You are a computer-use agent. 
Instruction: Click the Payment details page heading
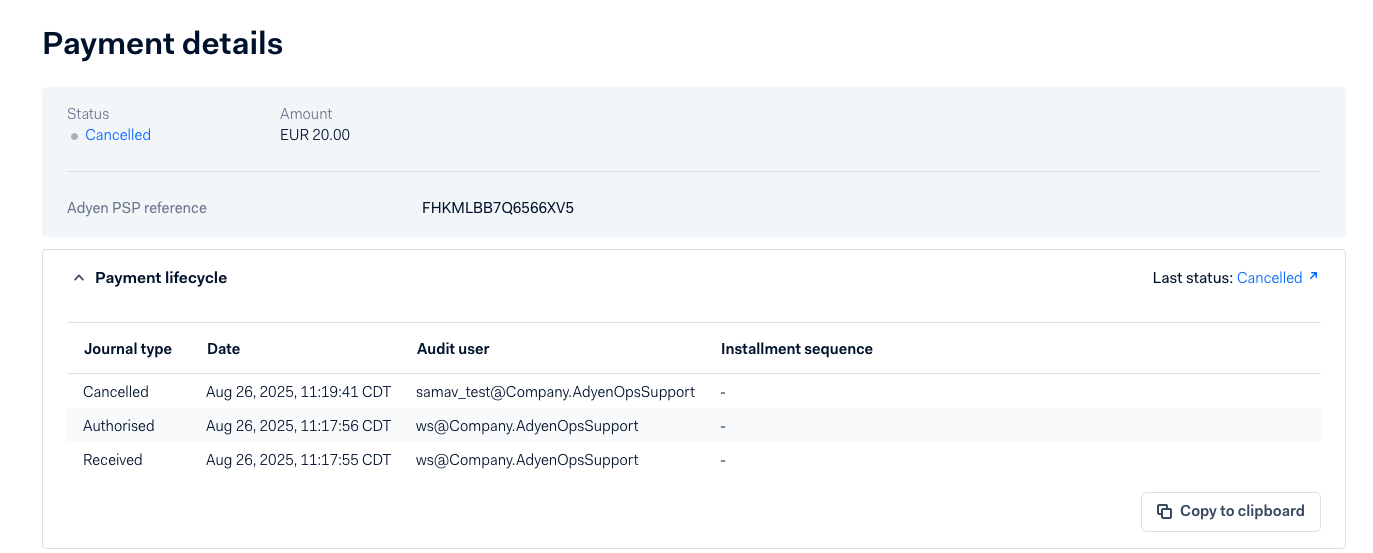pos(163,44)
